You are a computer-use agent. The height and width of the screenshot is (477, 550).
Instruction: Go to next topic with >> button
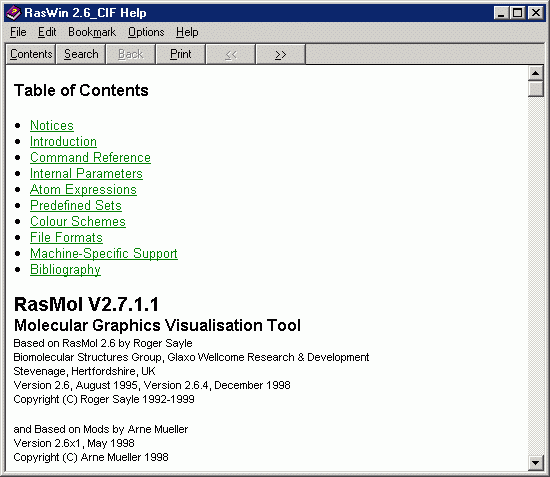coord(281,54)
